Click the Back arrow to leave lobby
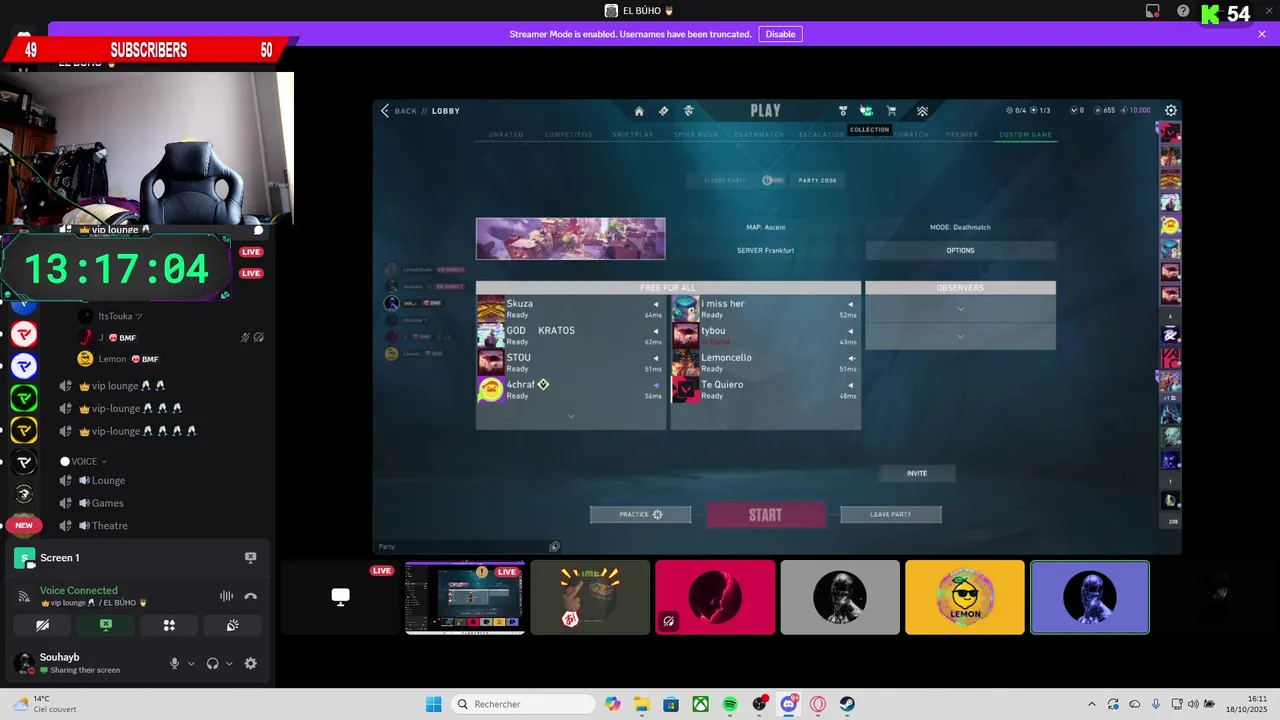The height and width of the screenshot is (720, 1280). pyautogui.click(x=385, y=111)
